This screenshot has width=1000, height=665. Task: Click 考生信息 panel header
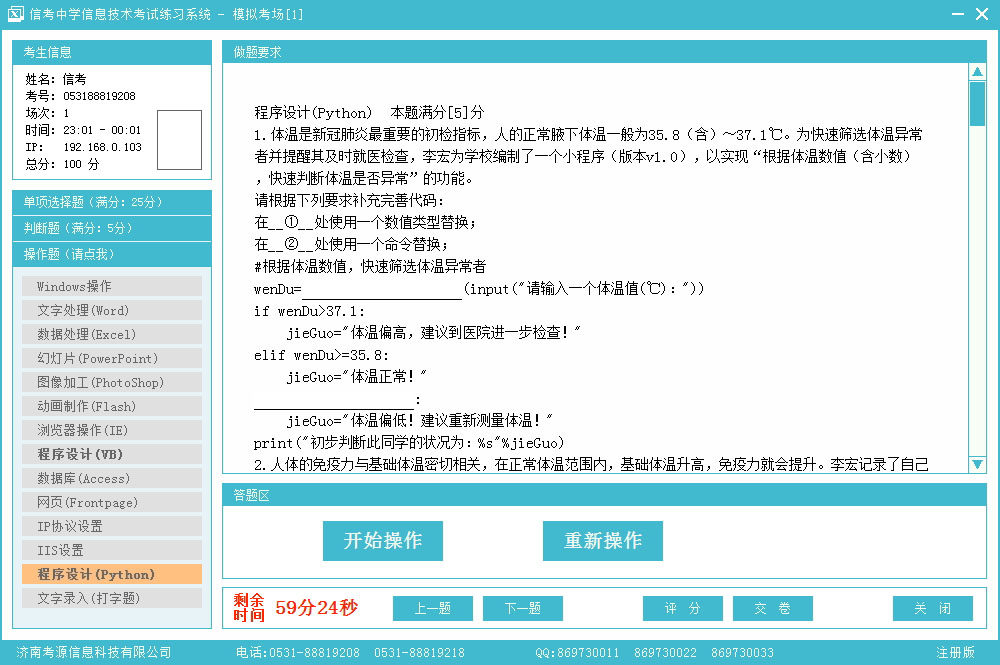112,52
